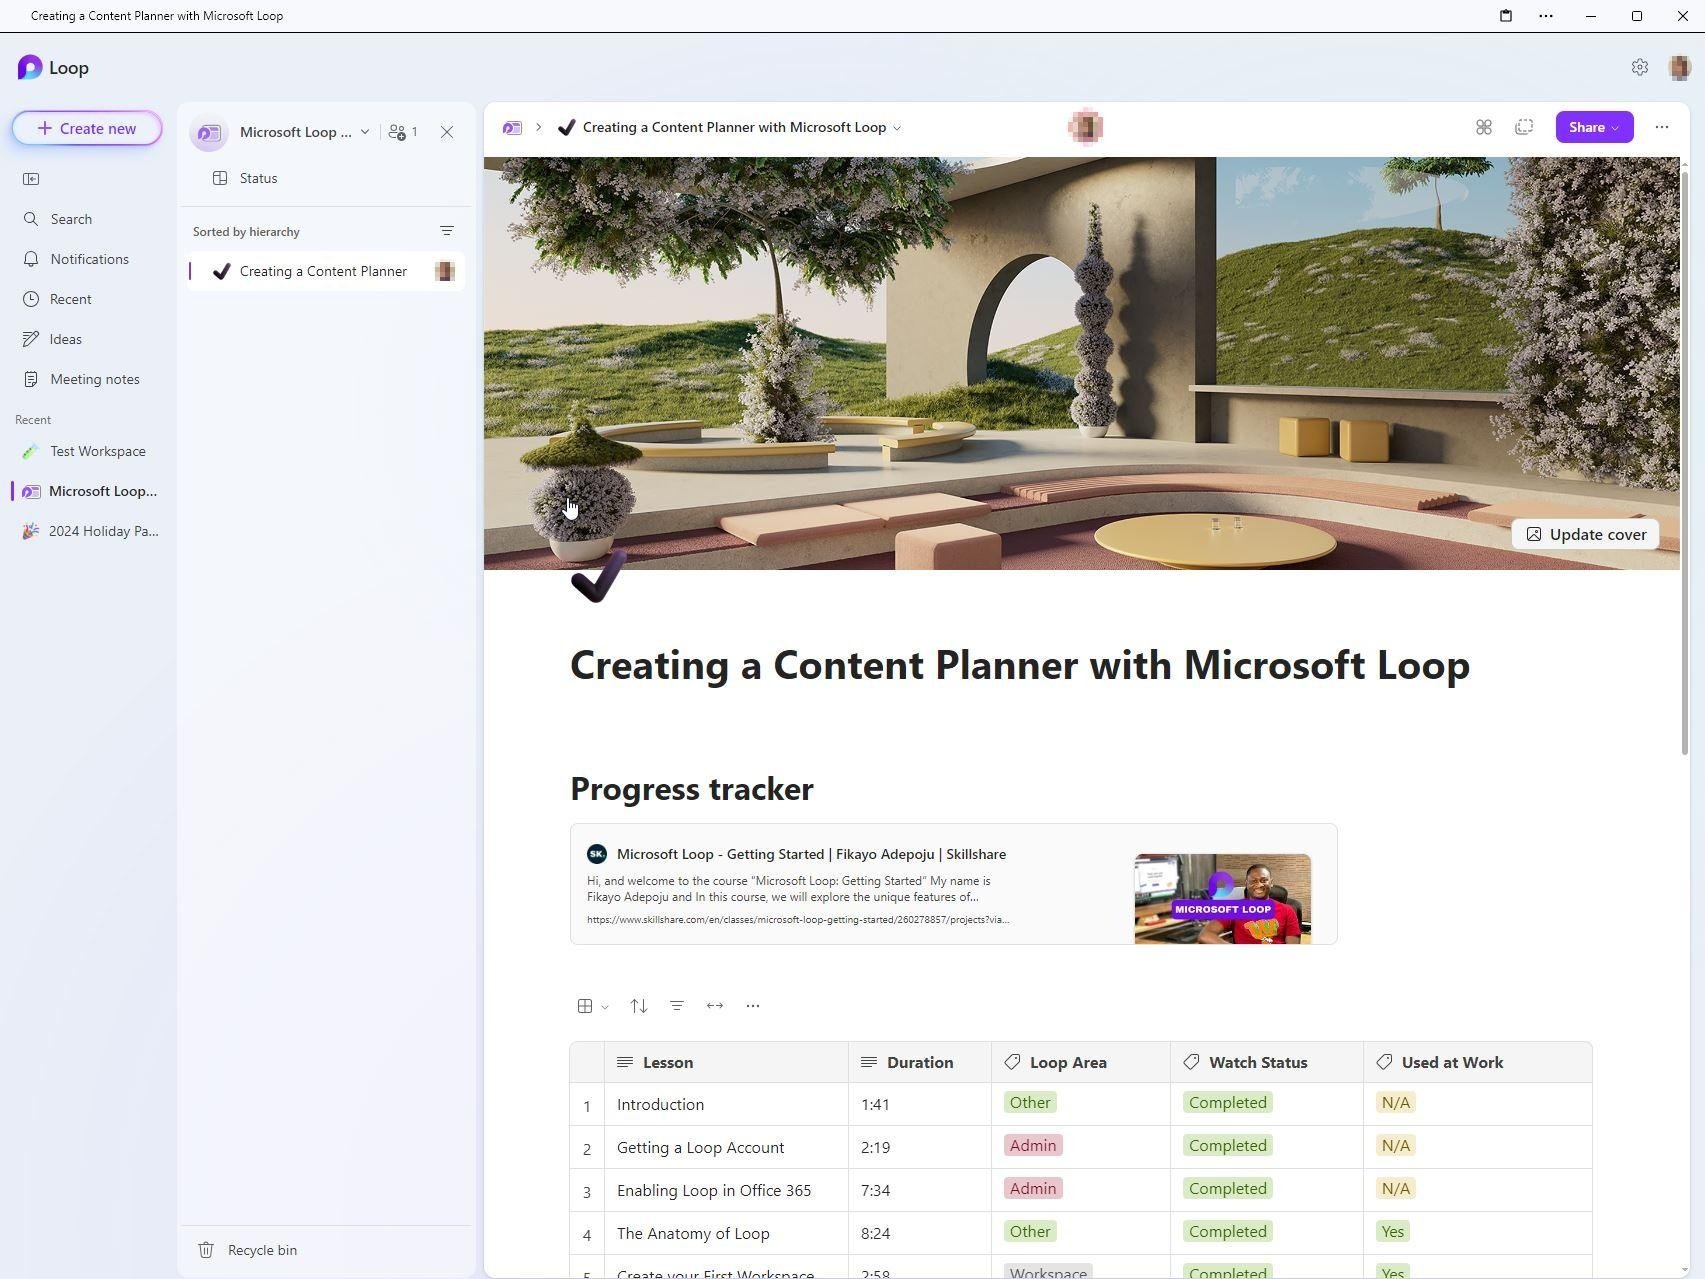1705x1279 pixels.
Task: Expand the page title dropdown in breadcrumb
Action: coord(897,128)
